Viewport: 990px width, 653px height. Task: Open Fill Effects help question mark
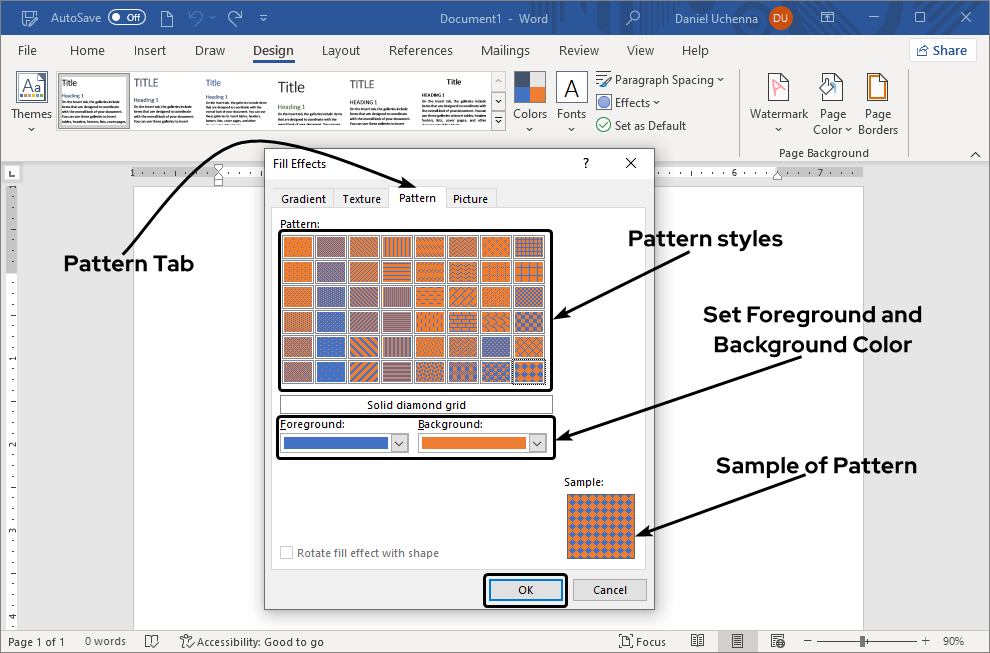[x=586, y=163]
